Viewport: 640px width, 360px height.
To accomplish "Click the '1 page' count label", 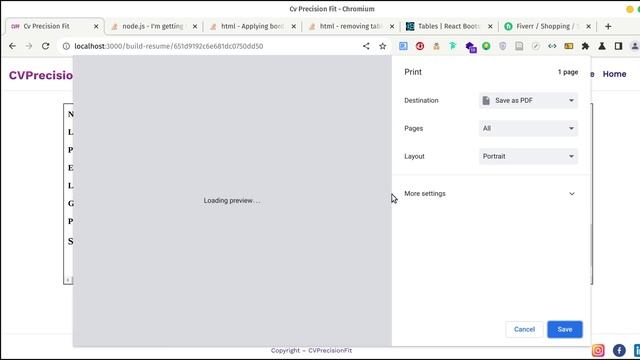I will coord(568,72).
